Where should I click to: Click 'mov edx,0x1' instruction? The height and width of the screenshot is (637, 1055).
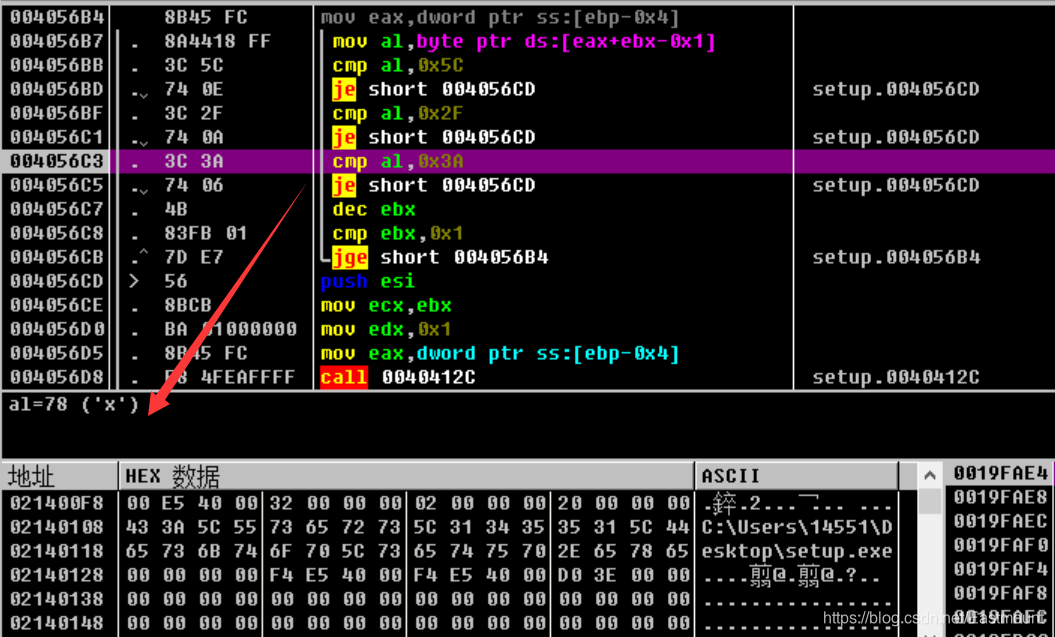pos(386,330)
